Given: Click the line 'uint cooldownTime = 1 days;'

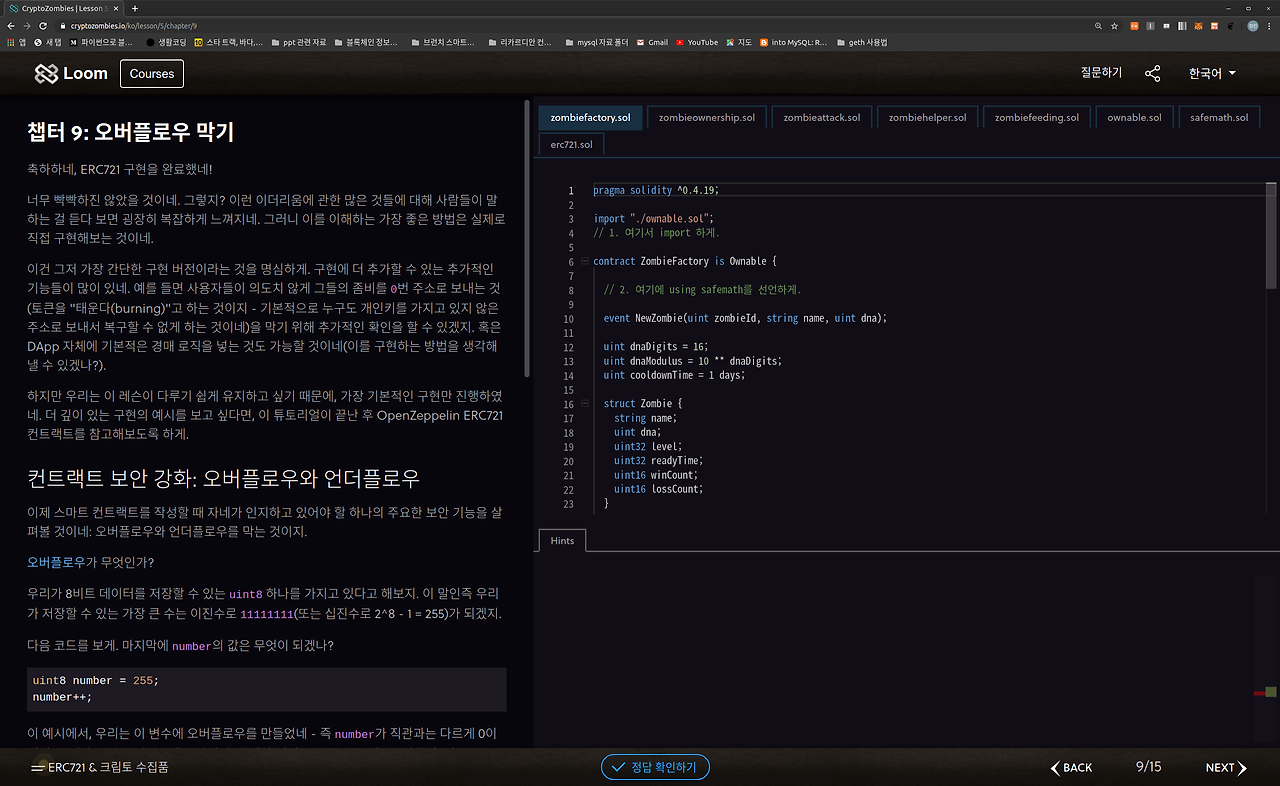Looking at the screenshot, I should point(674,375).
